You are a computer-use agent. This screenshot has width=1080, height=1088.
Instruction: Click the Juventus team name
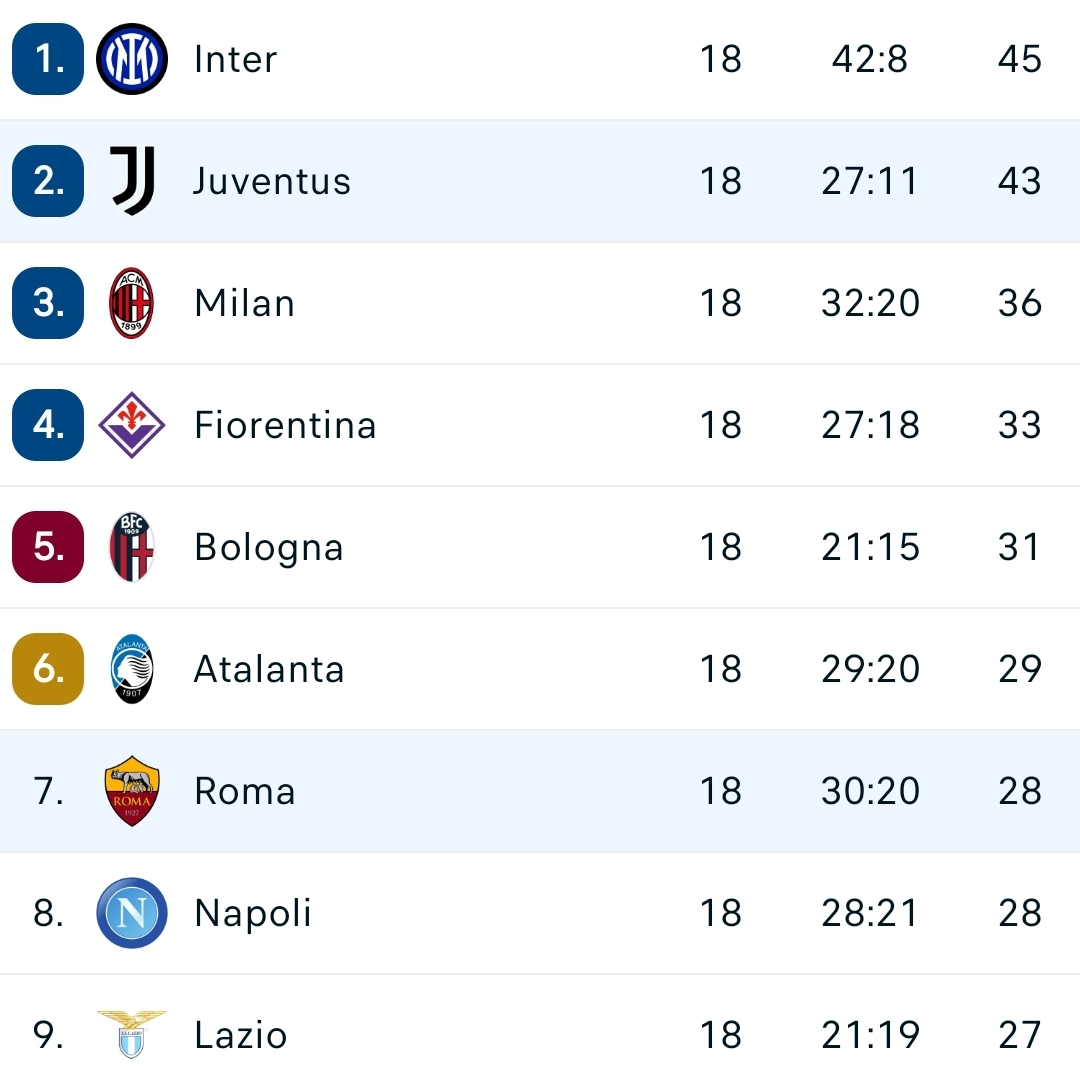coord(272,181)
